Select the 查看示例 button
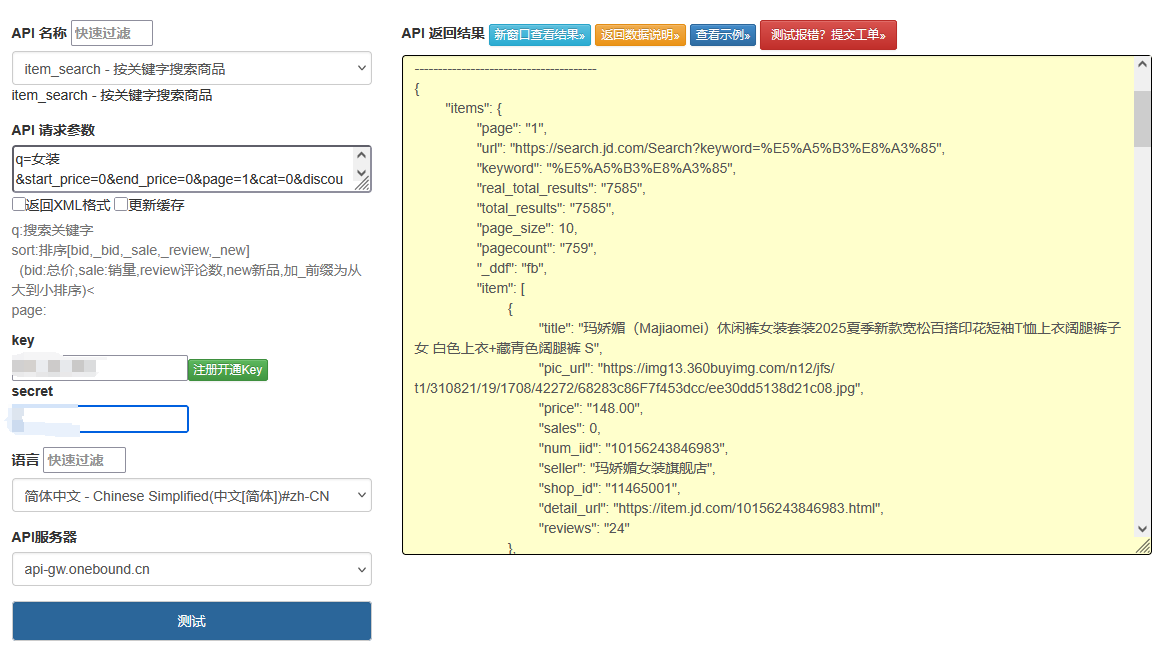Screen dimensions: 1158x660 point(723,35)
